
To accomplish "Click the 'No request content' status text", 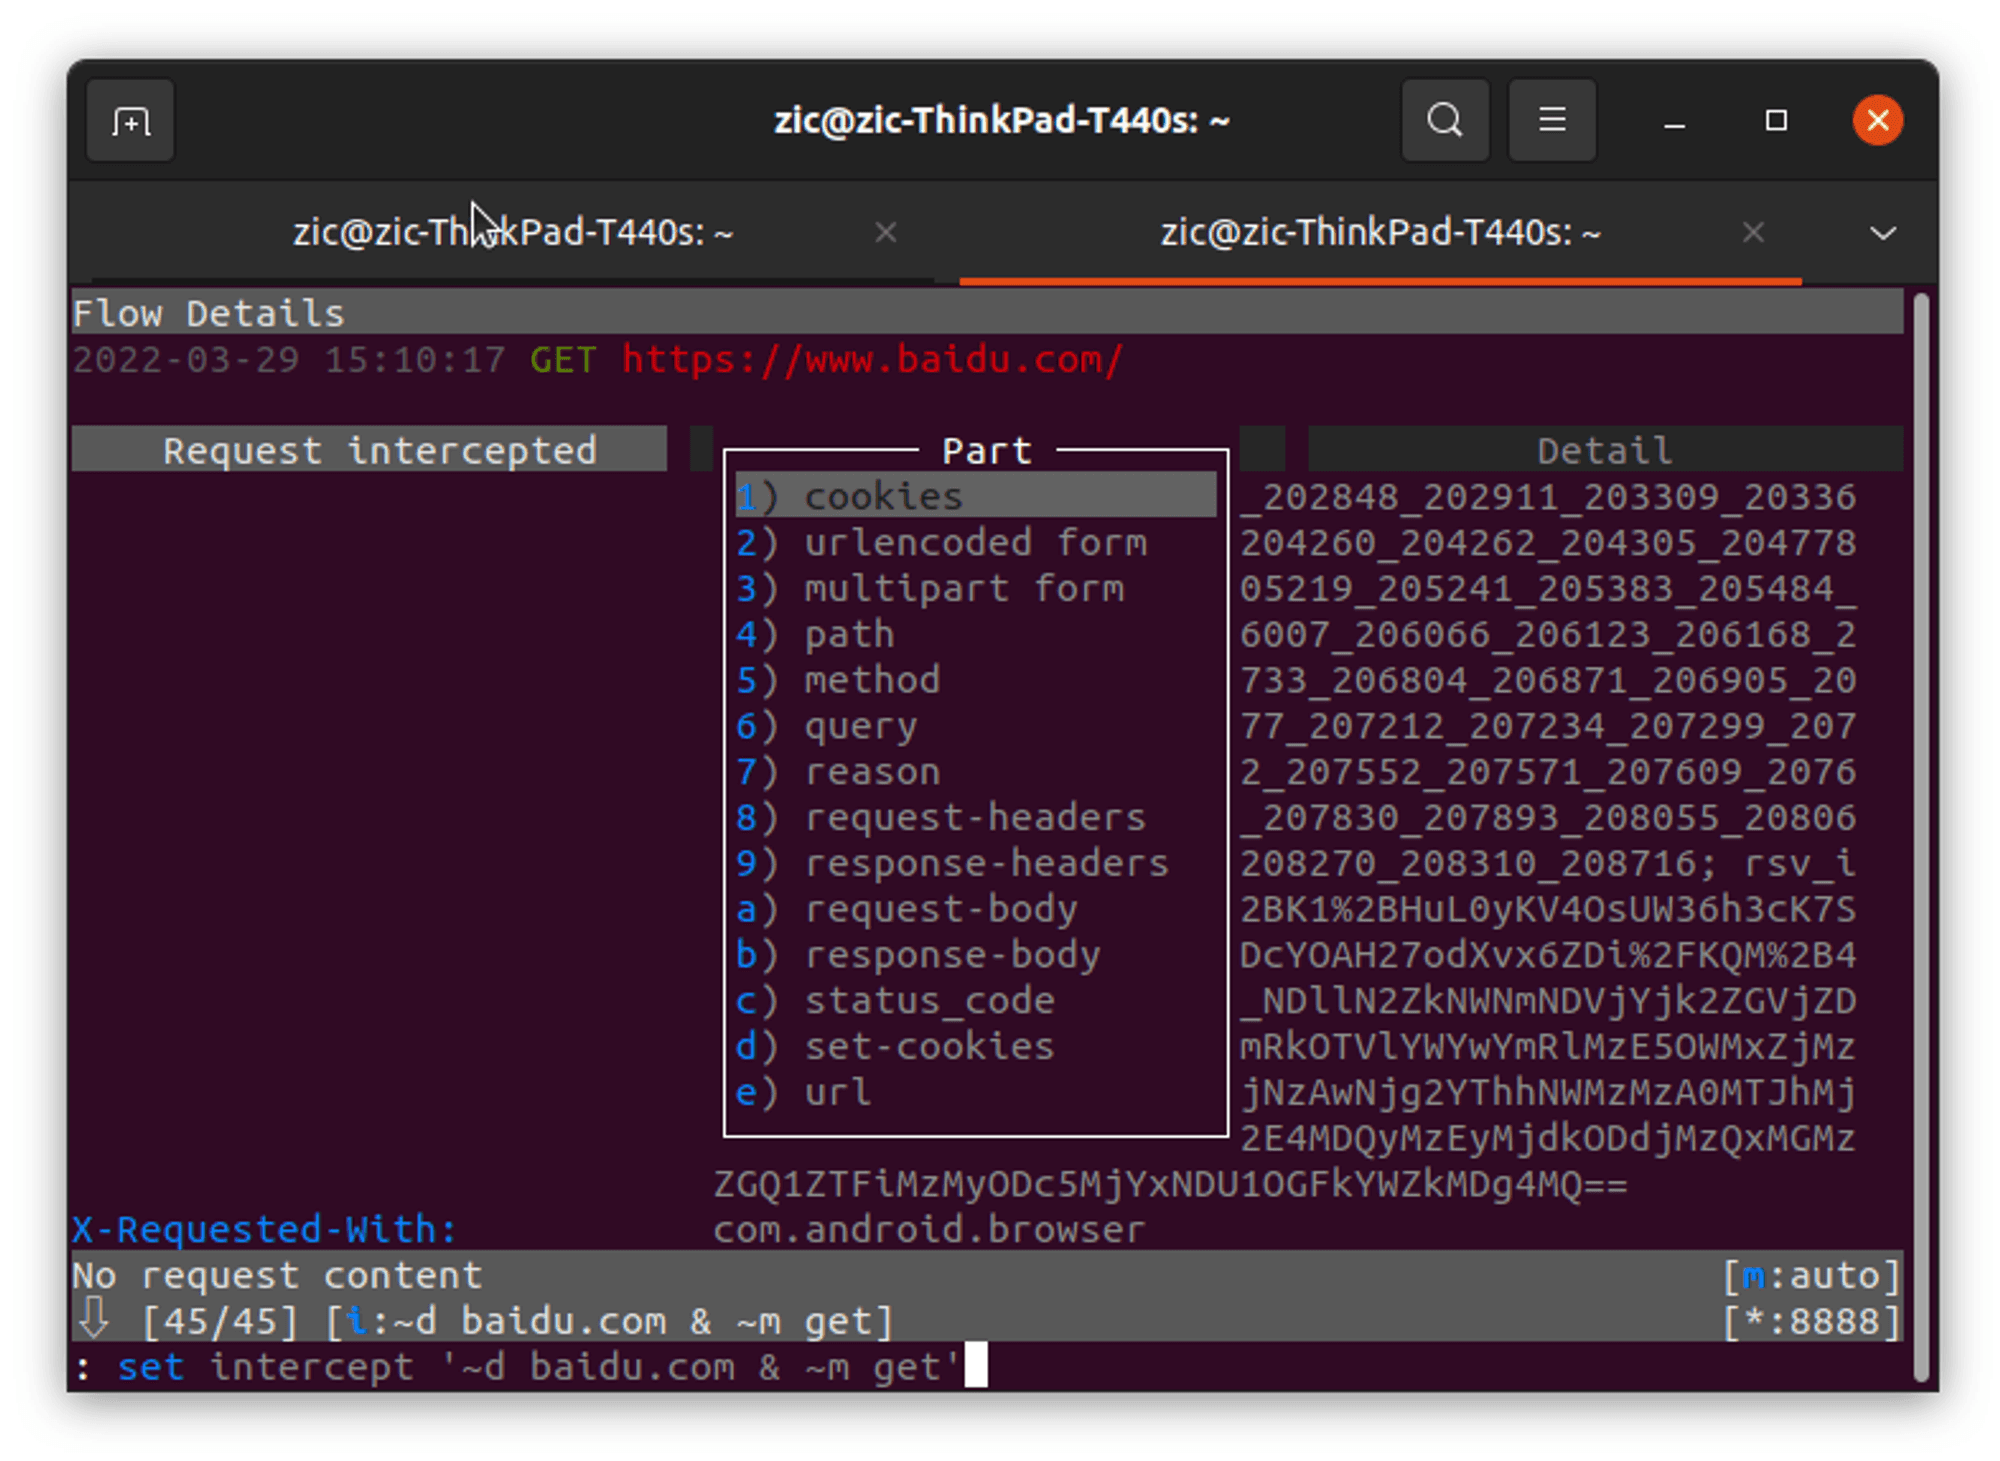I will pyautogui.click(x=277, y=1275).
